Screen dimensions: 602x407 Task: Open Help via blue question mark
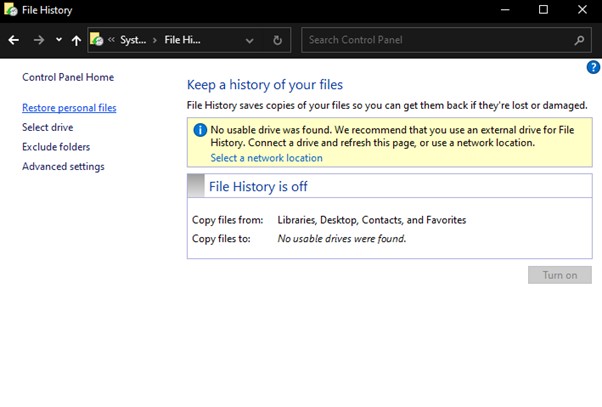tap(592, 67)
